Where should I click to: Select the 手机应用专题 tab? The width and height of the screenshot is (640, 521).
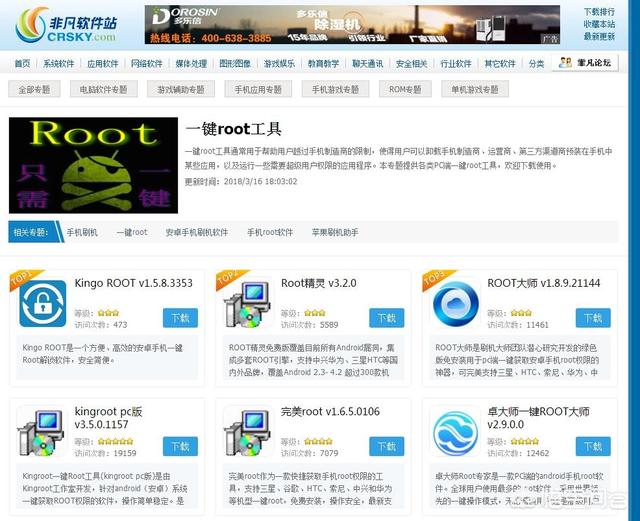258,89
